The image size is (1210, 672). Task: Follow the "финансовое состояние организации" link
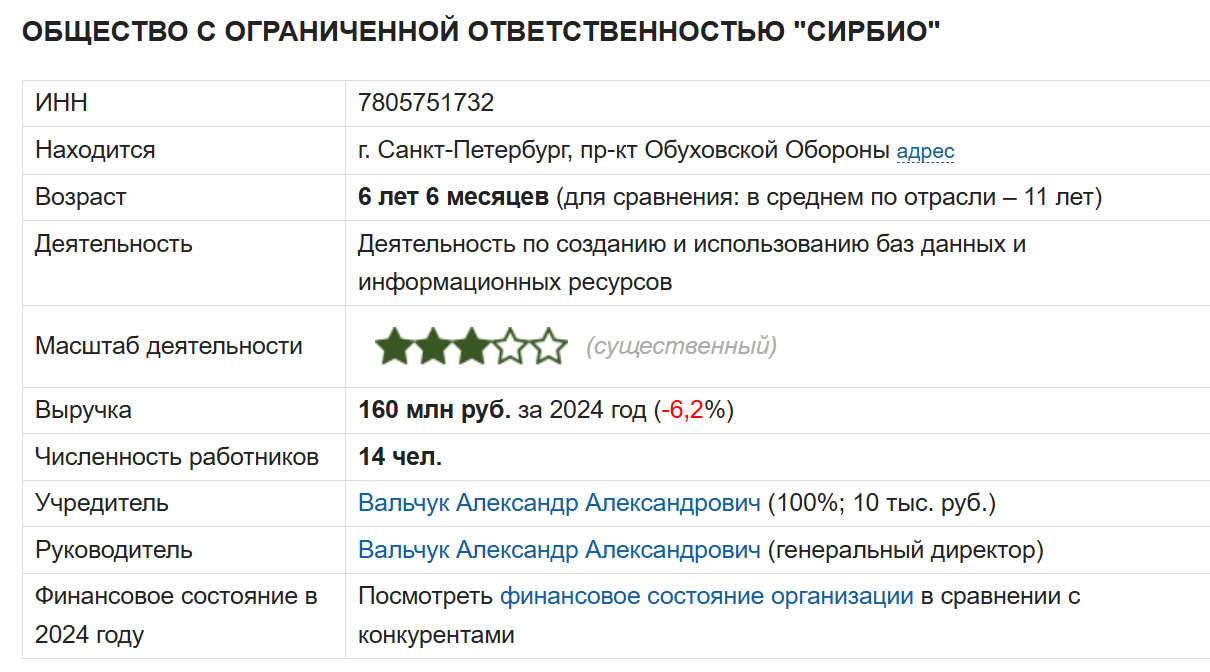(706, 597)
